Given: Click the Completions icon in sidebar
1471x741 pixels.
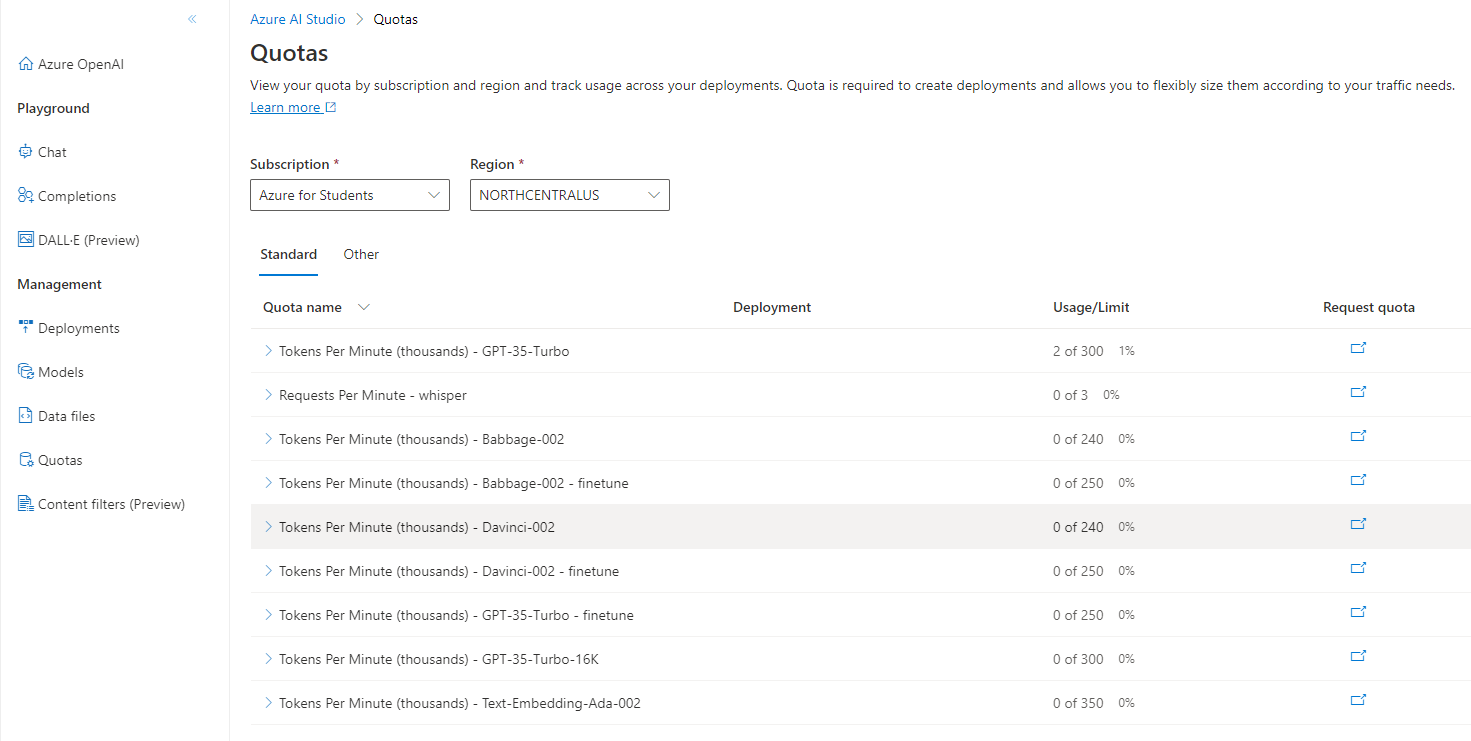Looking at the screenshot, I should (x=26, y=196).
